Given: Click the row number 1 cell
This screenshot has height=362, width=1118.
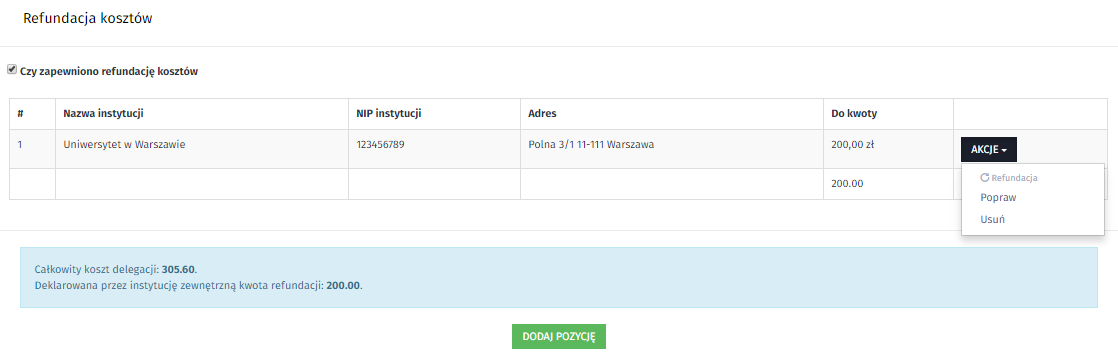Looking at the screenshot, I should coord(32,149).
